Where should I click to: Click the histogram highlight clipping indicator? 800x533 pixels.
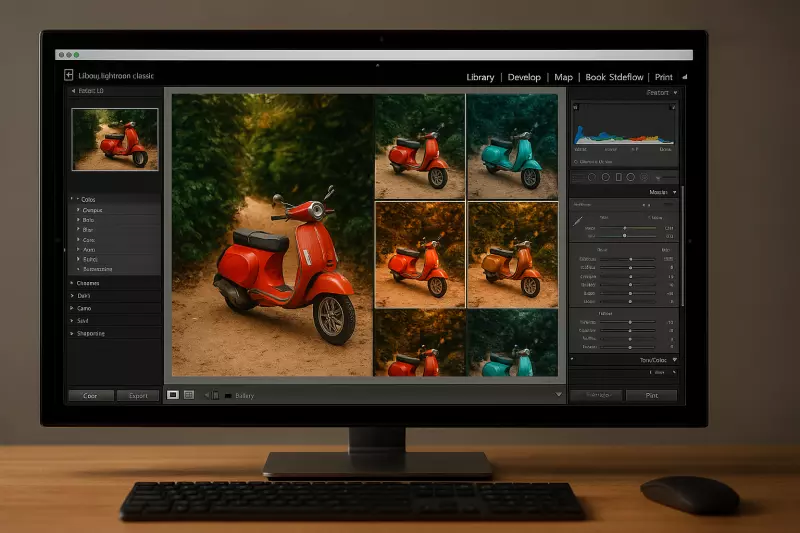click(673, 108)
